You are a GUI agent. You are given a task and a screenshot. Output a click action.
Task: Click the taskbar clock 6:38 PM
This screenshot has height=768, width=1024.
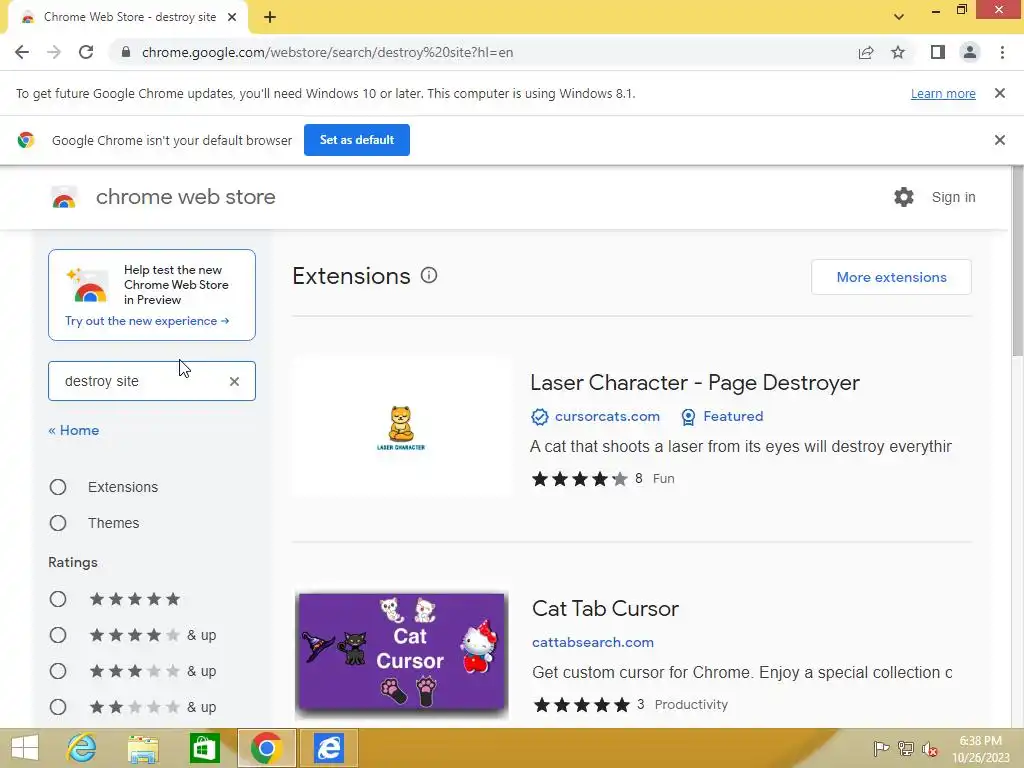click(x=980, y=749)
